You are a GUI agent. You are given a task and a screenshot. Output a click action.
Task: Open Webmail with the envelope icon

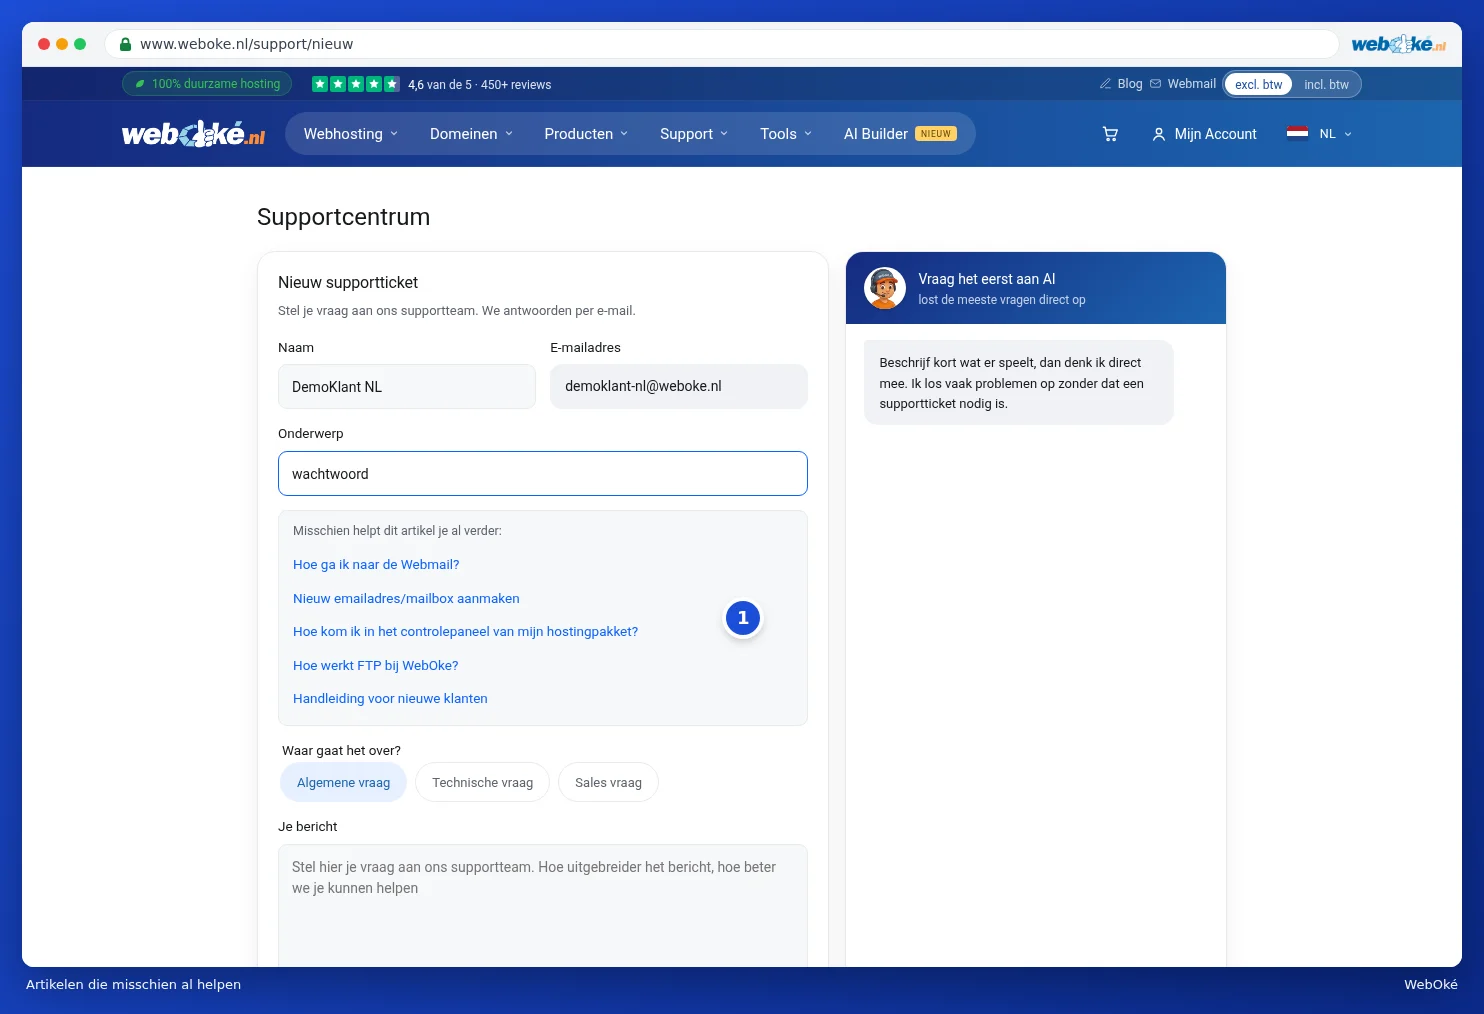click(1183, 84)
